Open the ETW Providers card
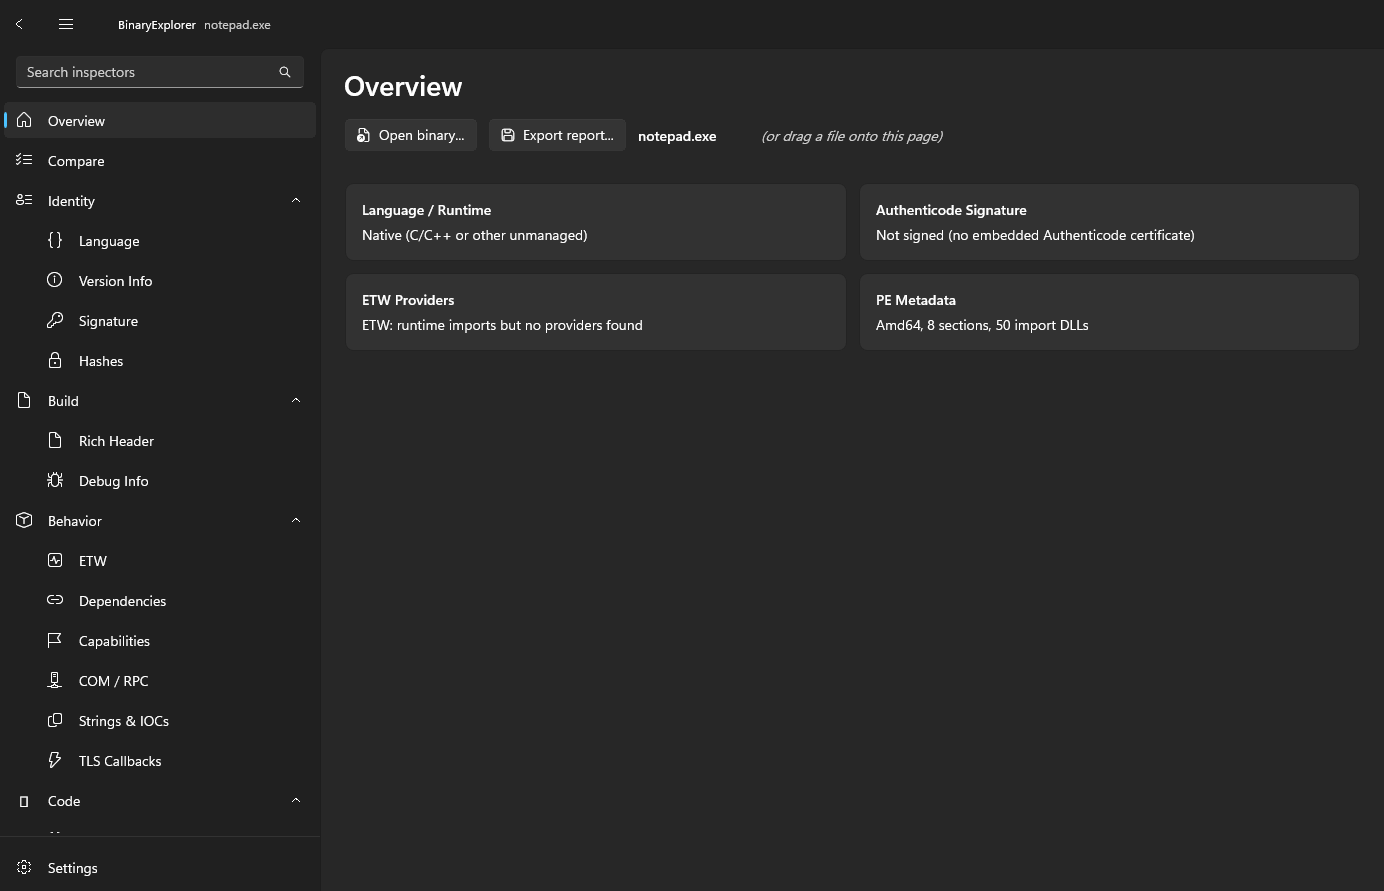Screen dimensions: 1384x891 point(596,312)
